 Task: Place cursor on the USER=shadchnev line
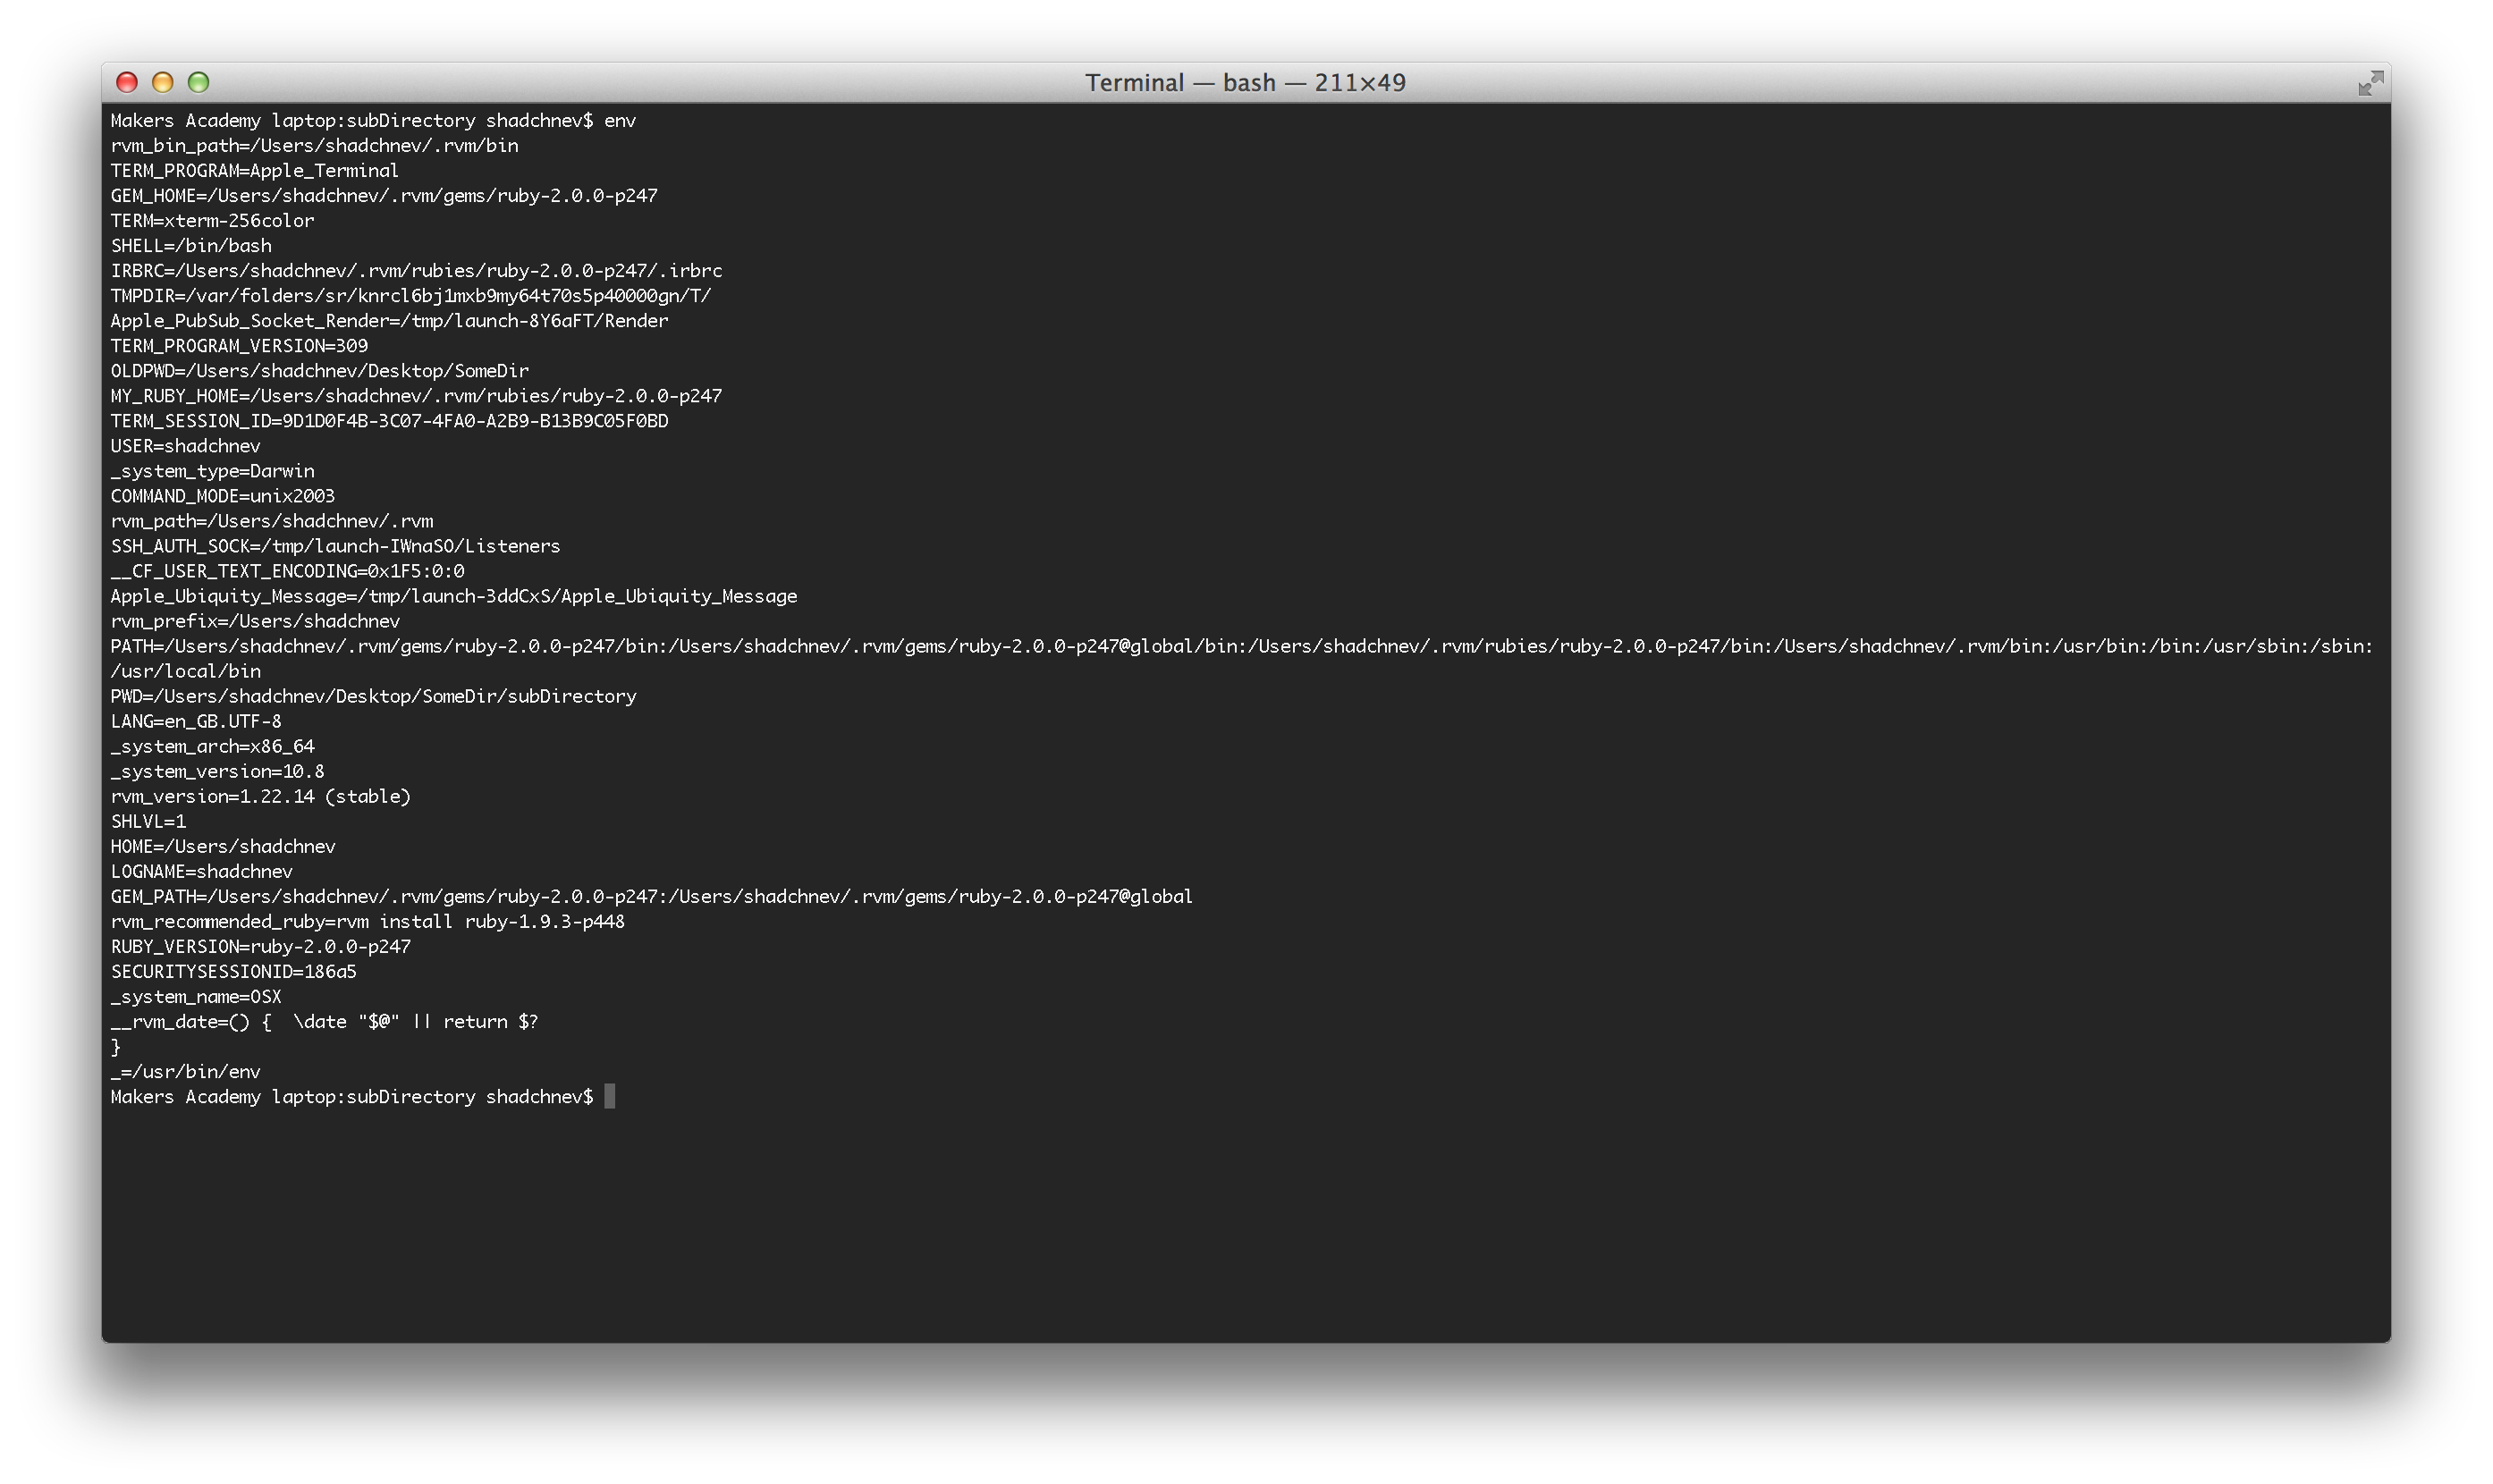coord(185,446)
